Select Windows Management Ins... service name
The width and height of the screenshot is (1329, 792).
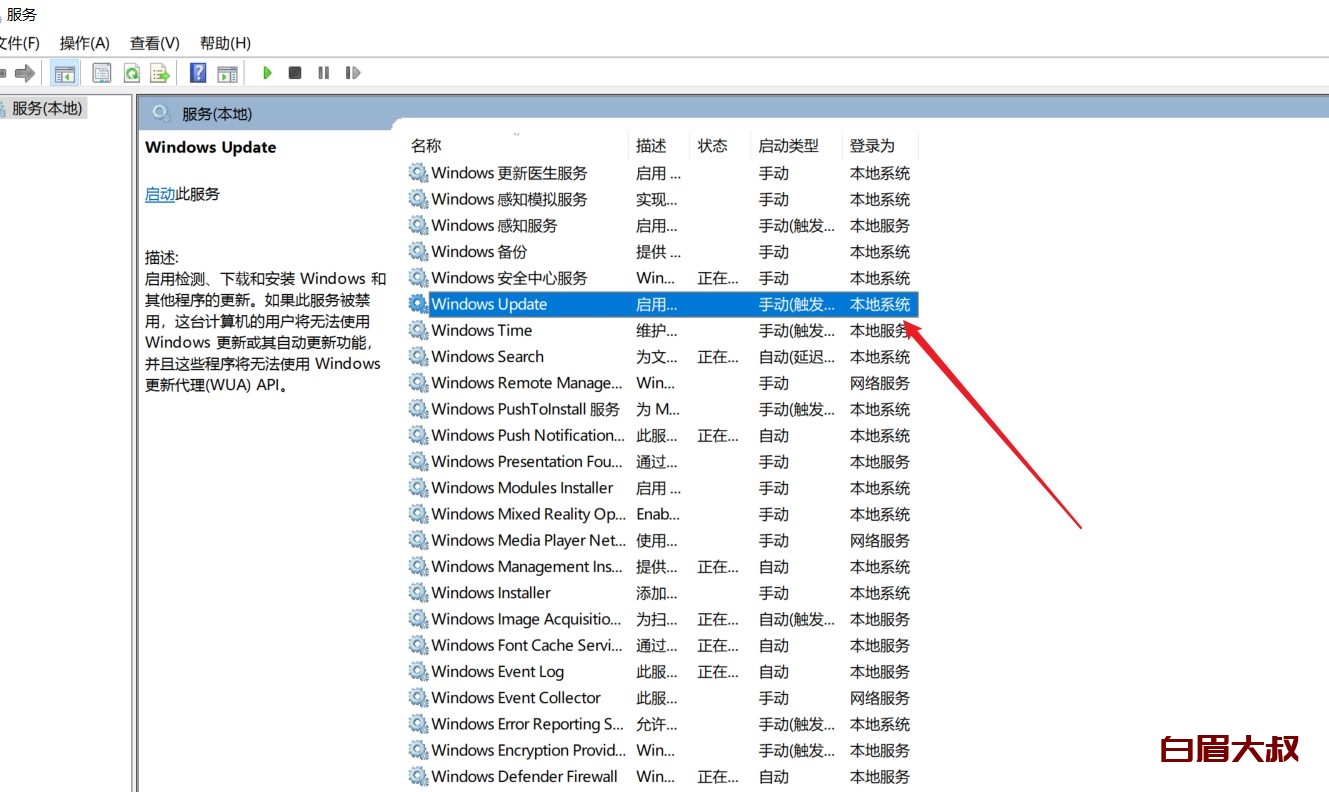pyautogui.click(x=527, y=567)
